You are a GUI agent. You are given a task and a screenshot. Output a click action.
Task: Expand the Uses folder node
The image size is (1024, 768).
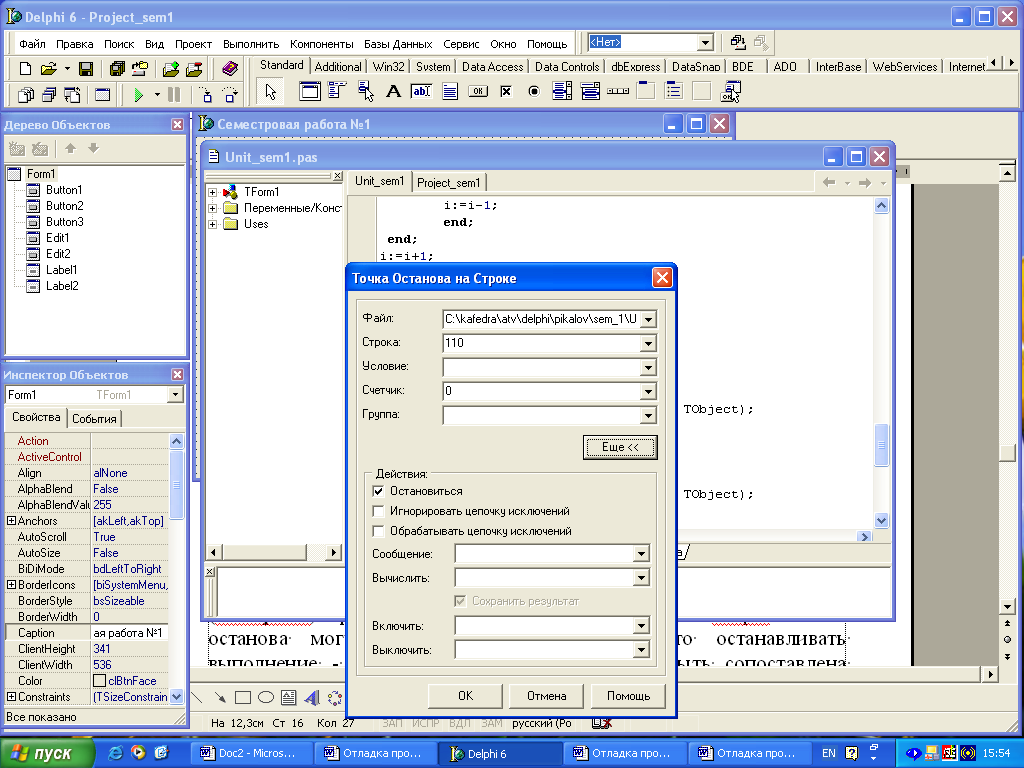click(212, 224)
